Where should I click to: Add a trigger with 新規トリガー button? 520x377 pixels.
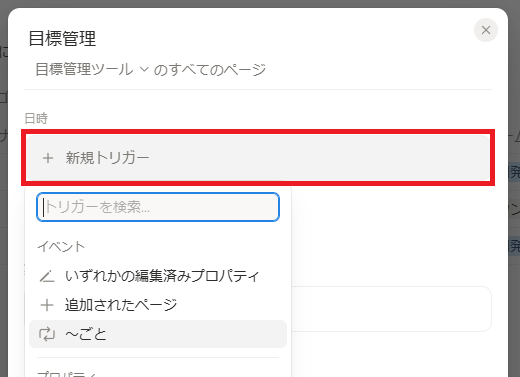pyautogui.click(x=258, y=158)
